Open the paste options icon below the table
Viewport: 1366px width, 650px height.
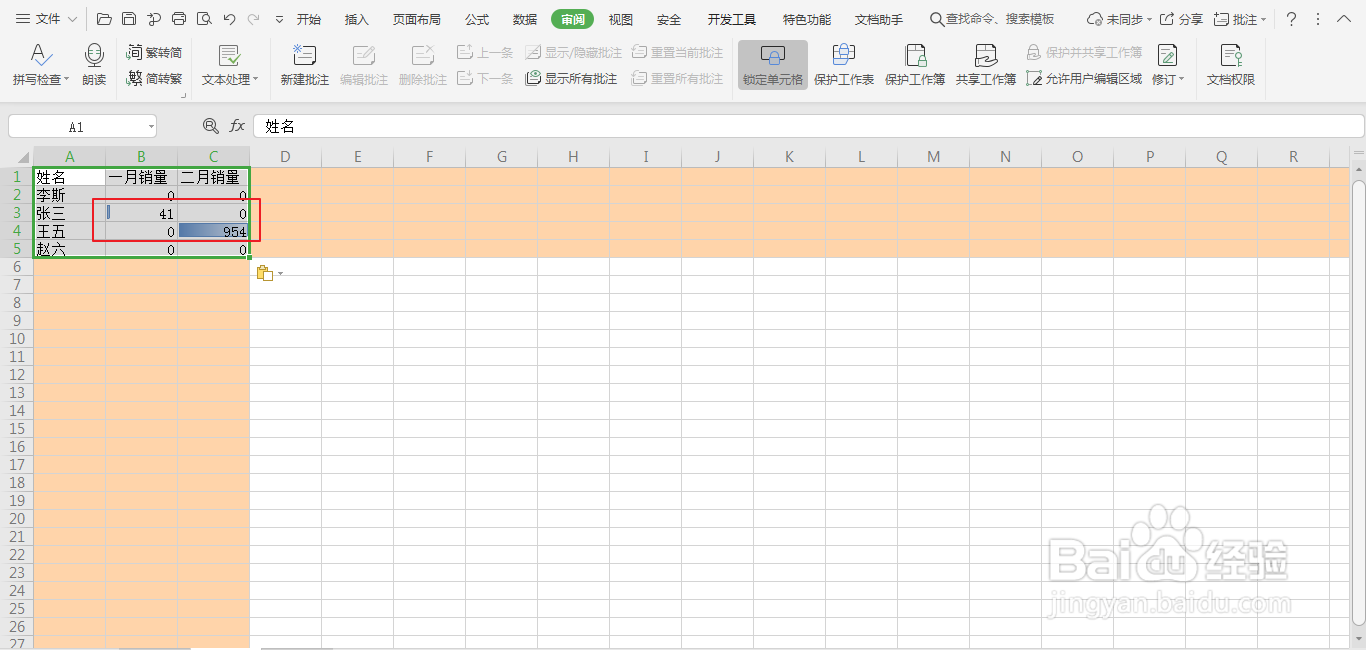click(x=268, y=273)
